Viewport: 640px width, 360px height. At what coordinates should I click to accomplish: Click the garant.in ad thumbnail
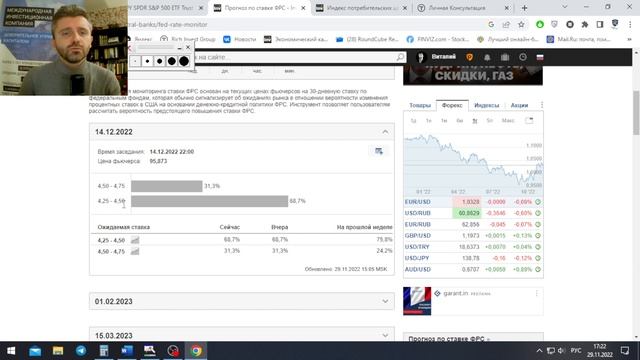click(417, 301)
